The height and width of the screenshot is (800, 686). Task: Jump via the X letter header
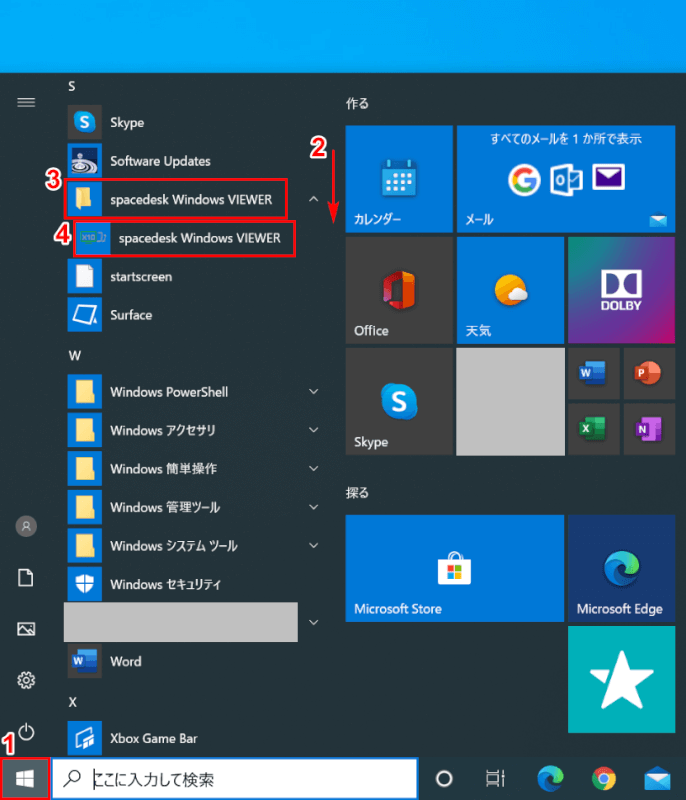click(72, 702)
